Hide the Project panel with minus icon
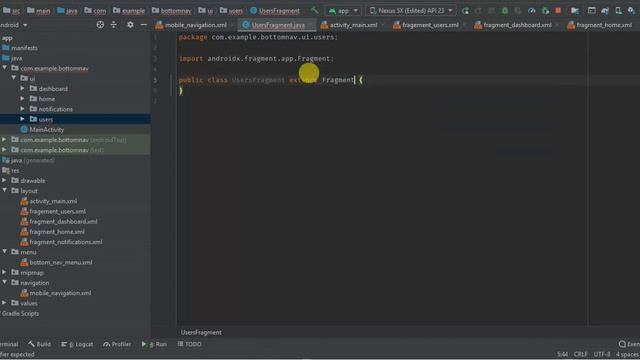 point(144,25)
